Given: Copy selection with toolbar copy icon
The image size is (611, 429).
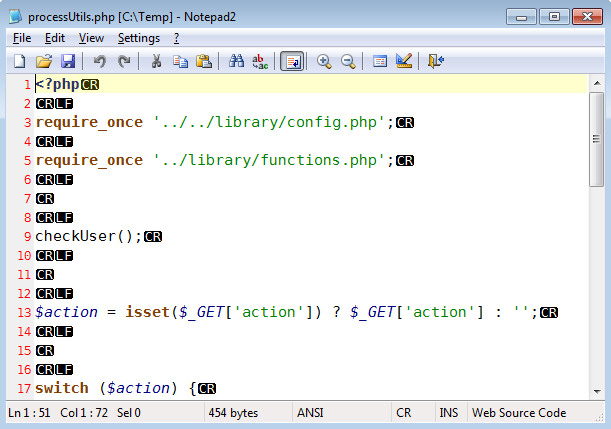Looking at the screenshot, I should [x=180, y=61].
